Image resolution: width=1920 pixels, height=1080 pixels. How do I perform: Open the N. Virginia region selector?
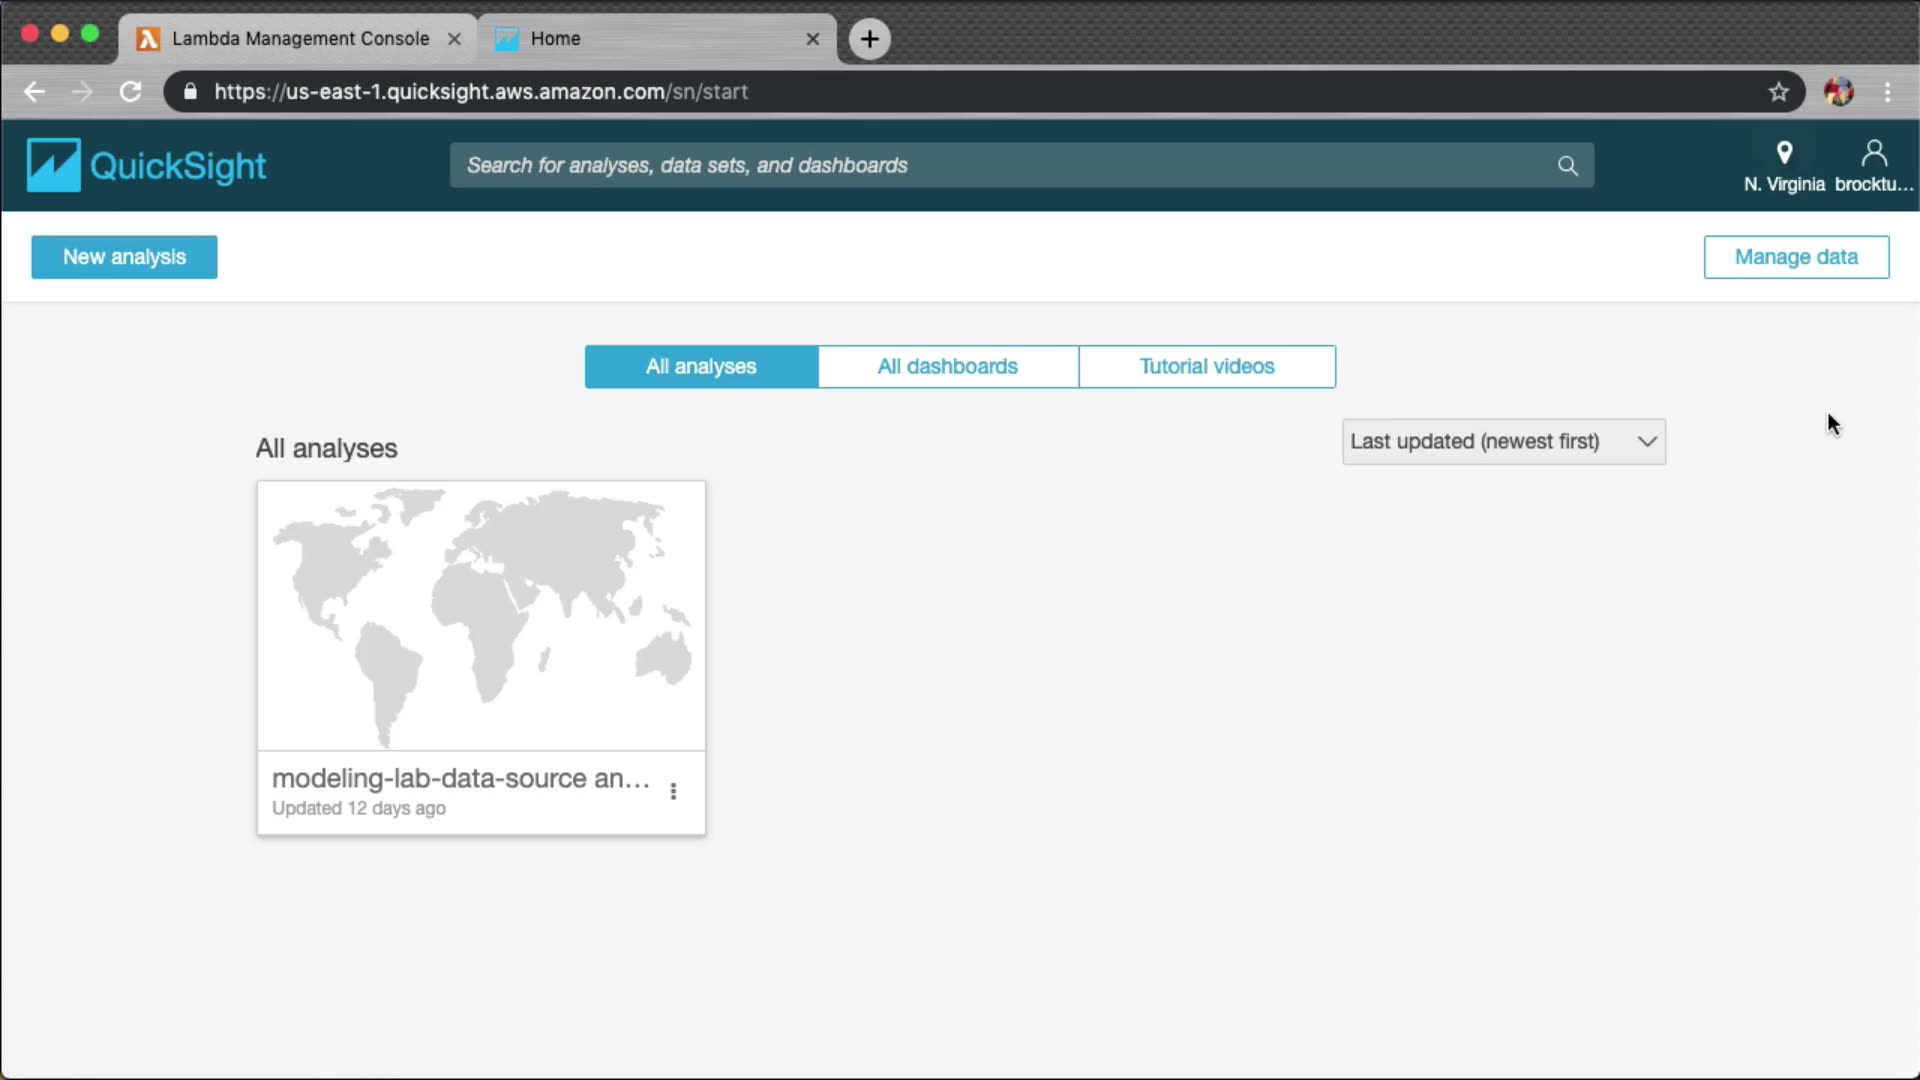point(1783,166)
